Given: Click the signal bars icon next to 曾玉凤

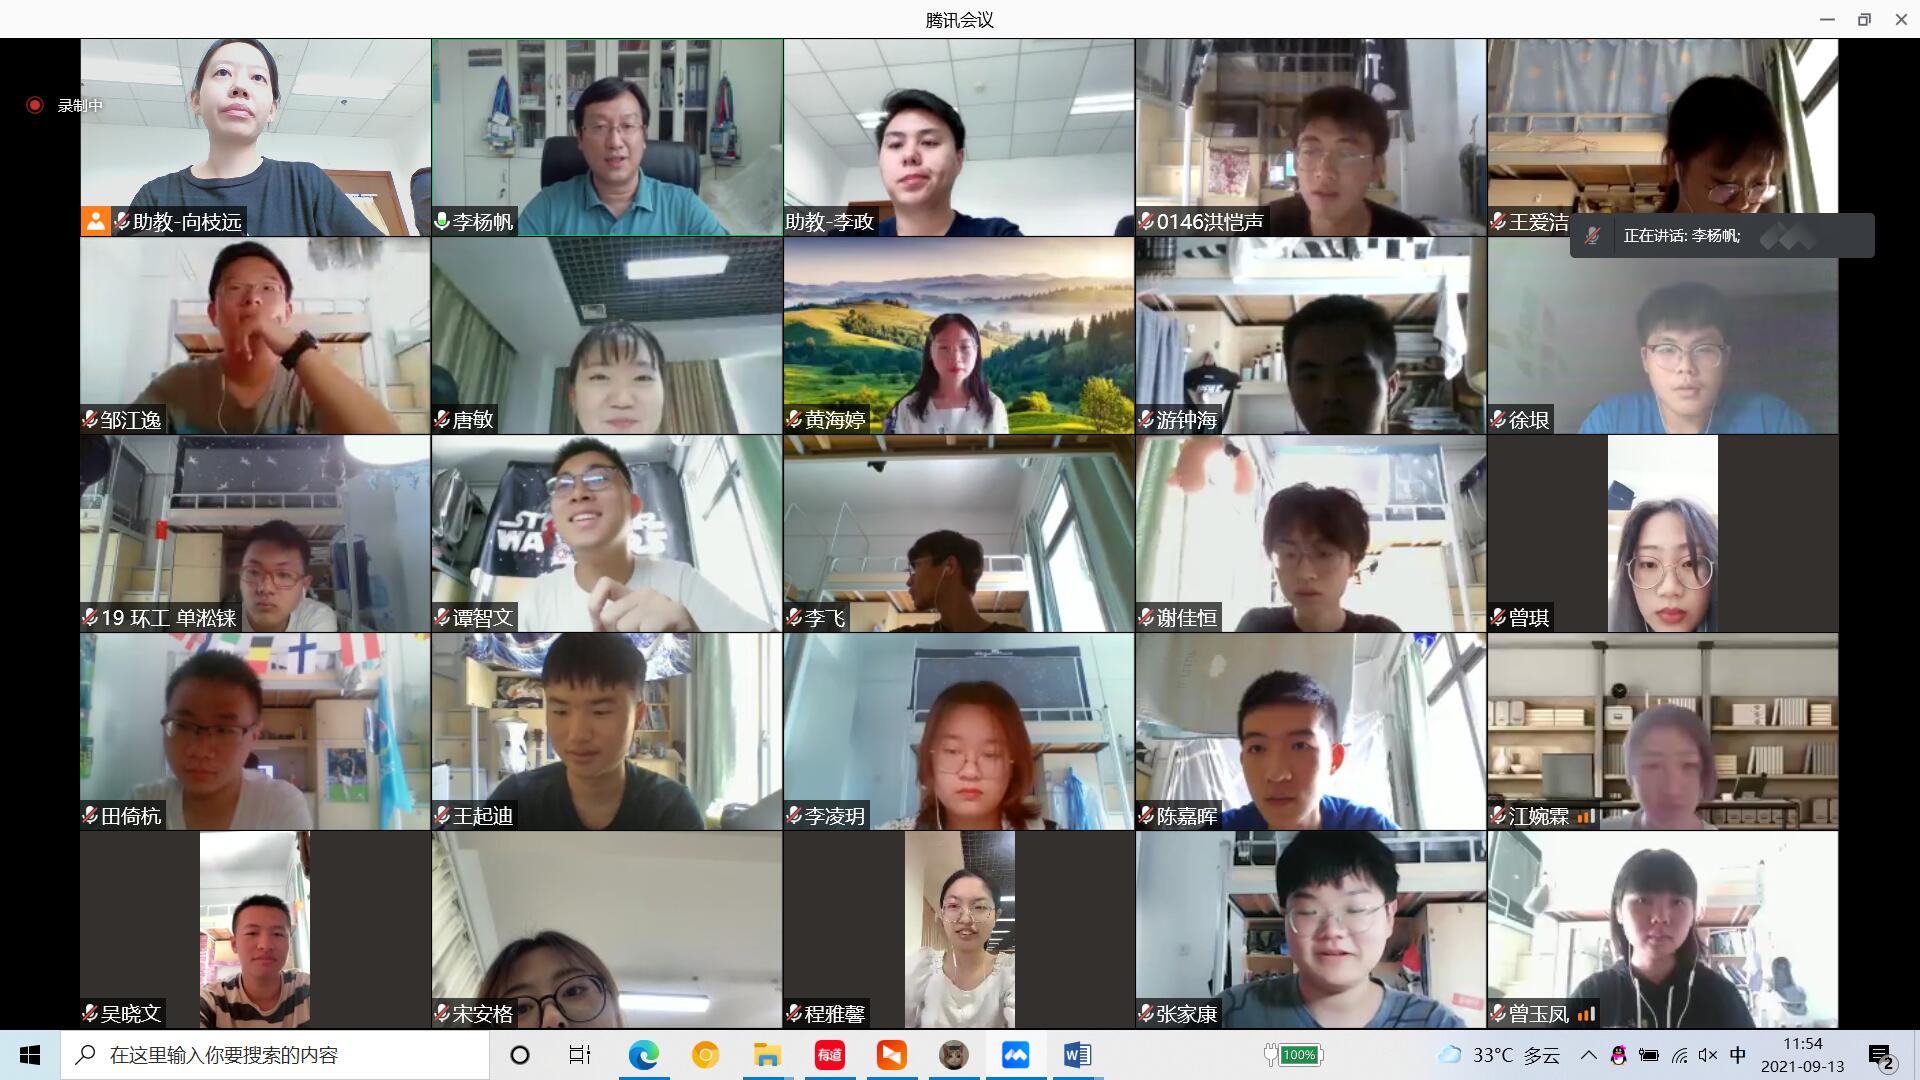Looking at the screenshot, I should click(1585, 1014).
